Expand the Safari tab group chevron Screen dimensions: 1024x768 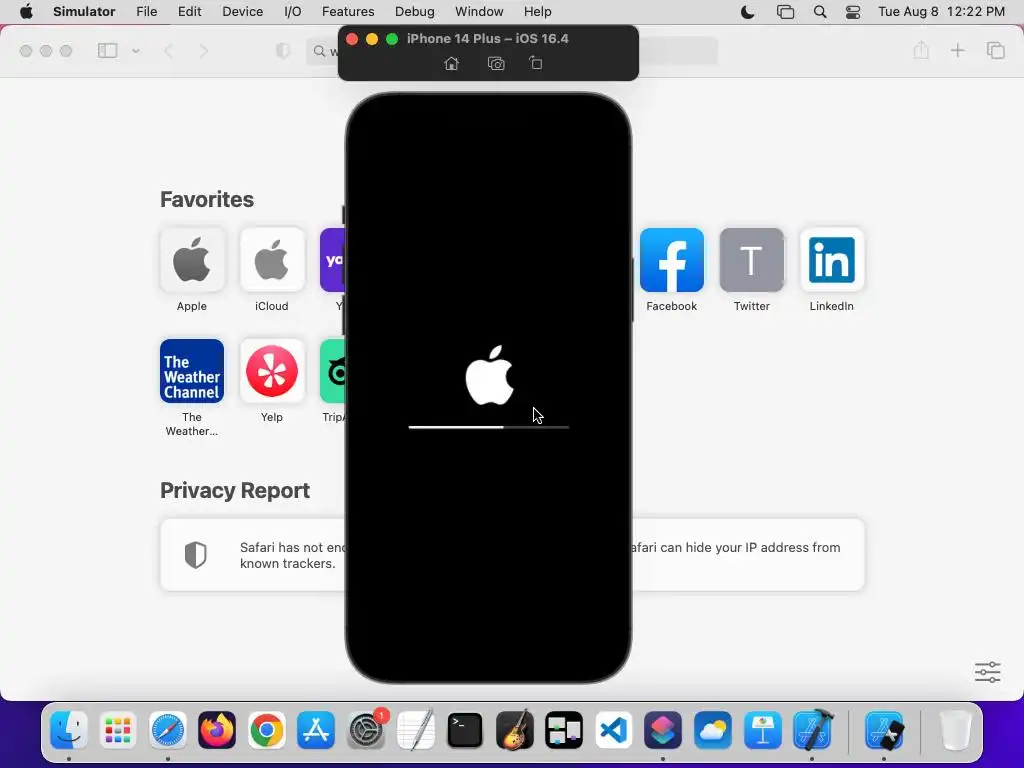coord(136,50)
